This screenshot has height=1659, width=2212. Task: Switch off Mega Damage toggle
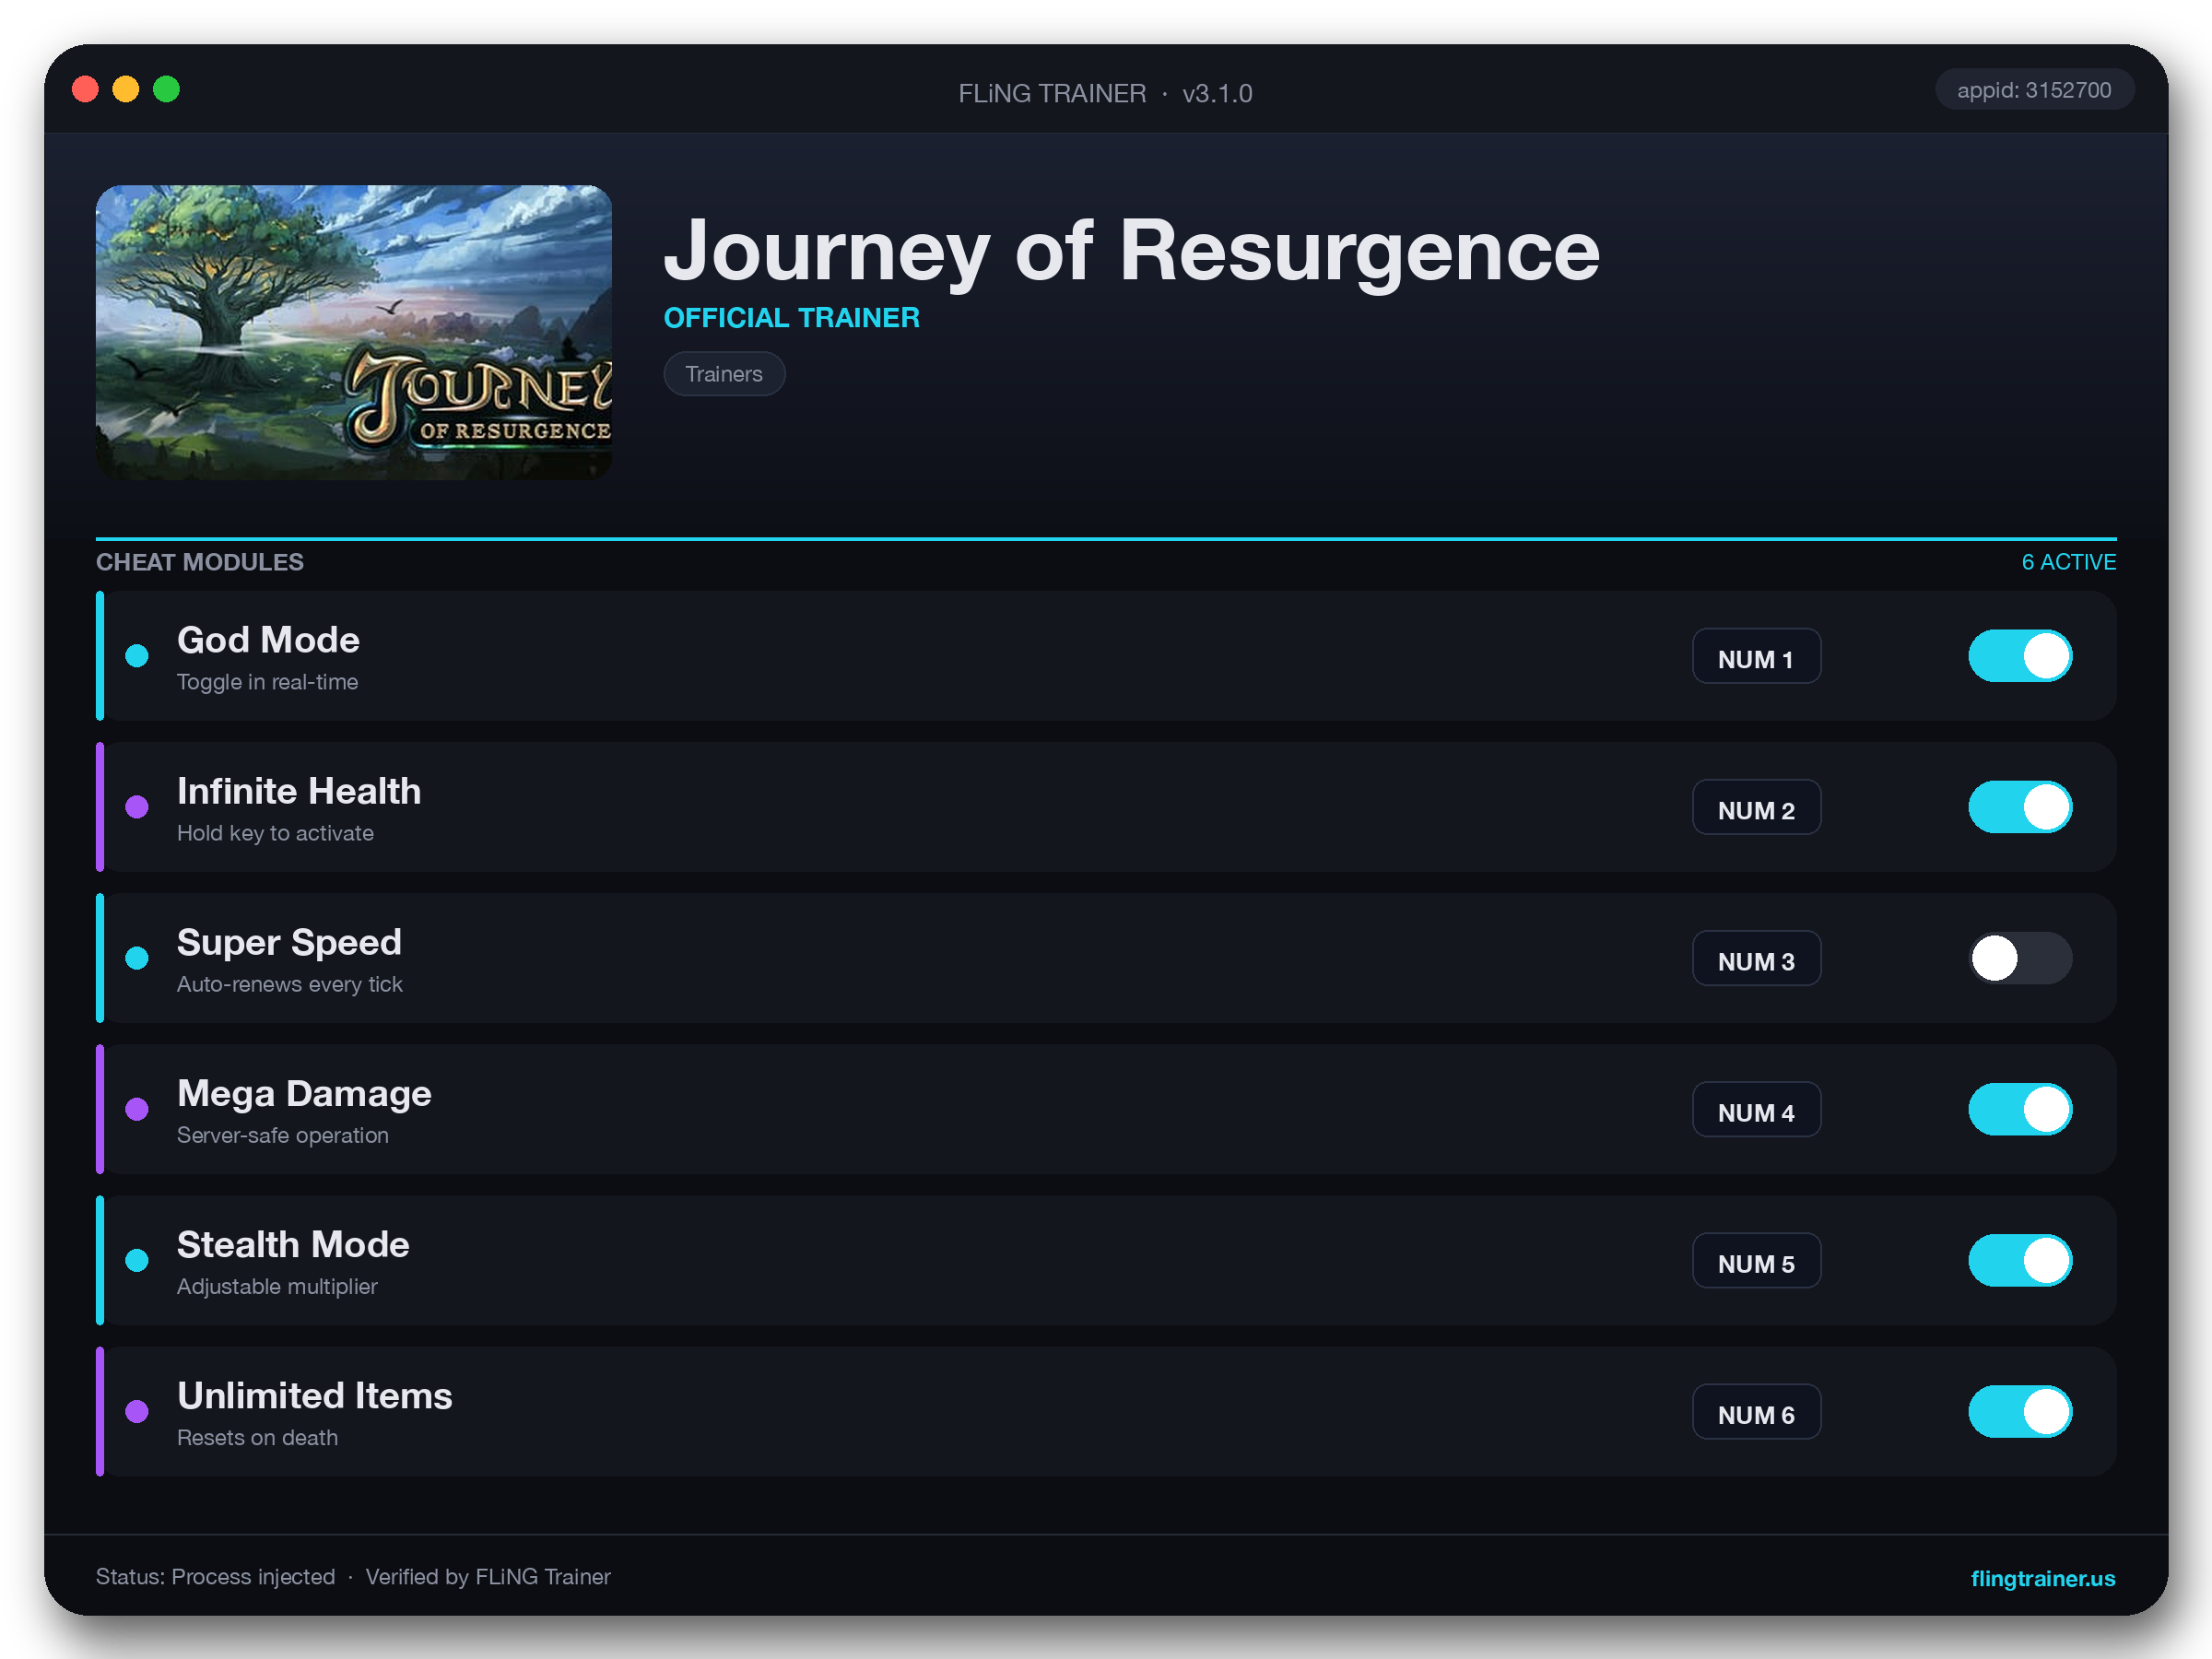click(2020, 1109)
